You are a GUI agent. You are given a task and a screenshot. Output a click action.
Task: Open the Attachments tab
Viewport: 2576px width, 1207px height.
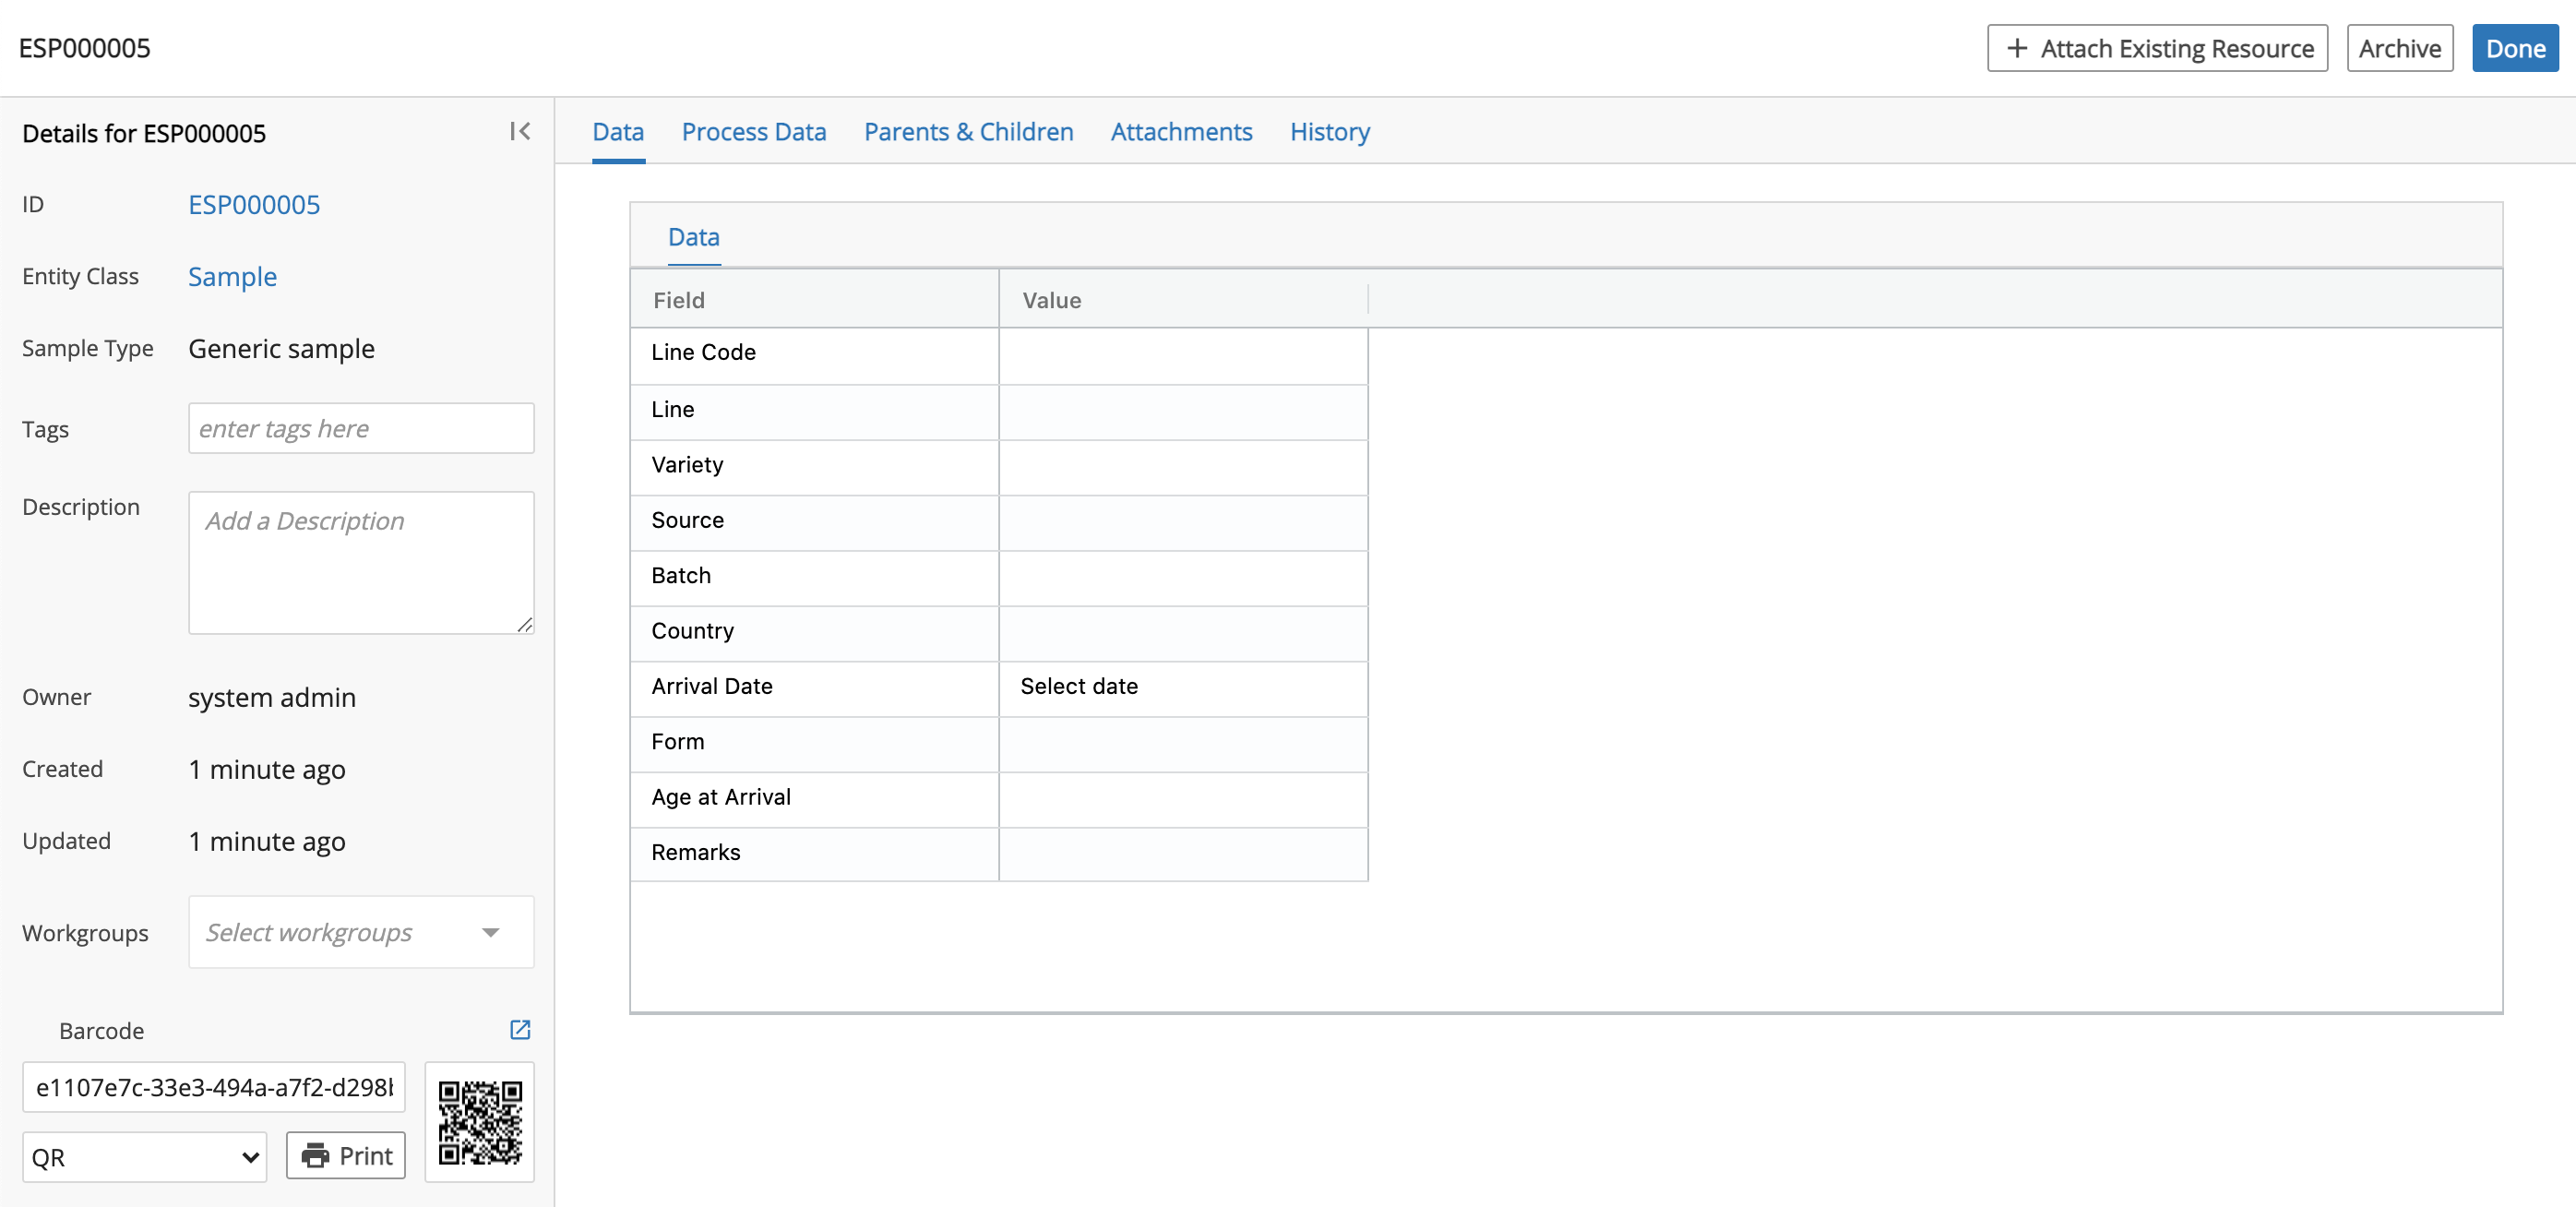[x=1181, y=131]
